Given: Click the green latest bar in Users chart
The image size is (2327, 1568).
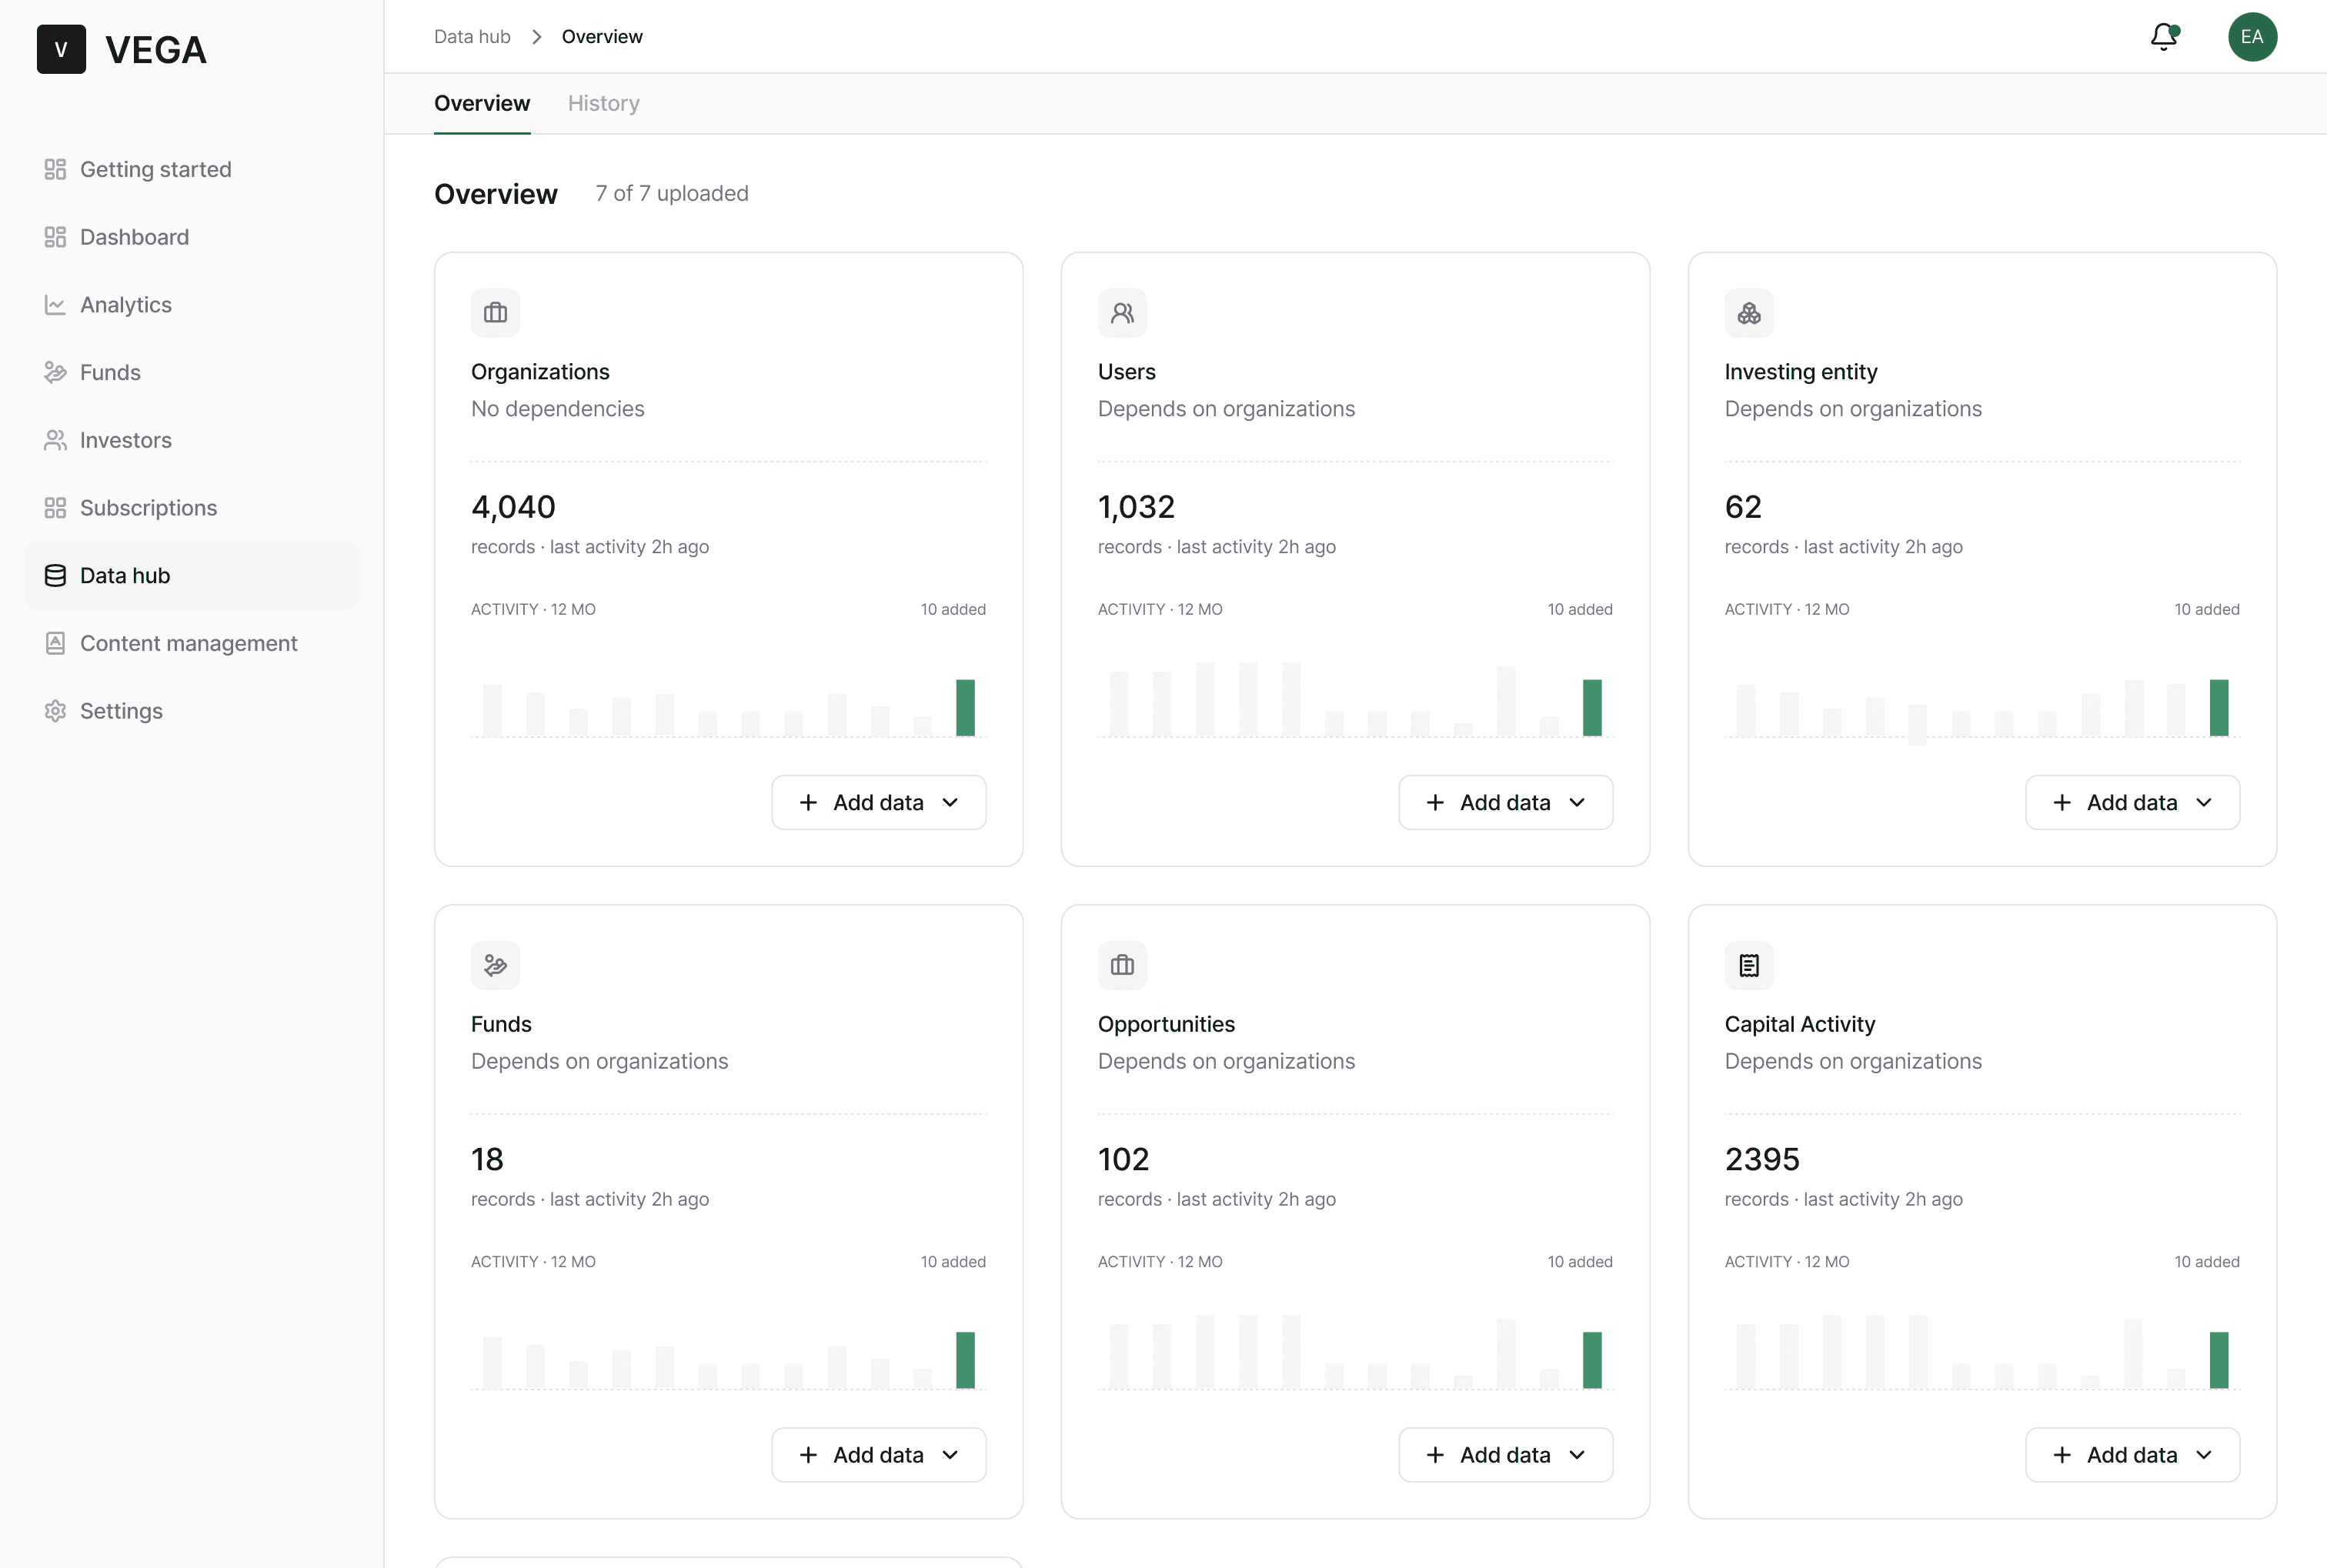Looking at the screenshot, I should [1592, 708].
